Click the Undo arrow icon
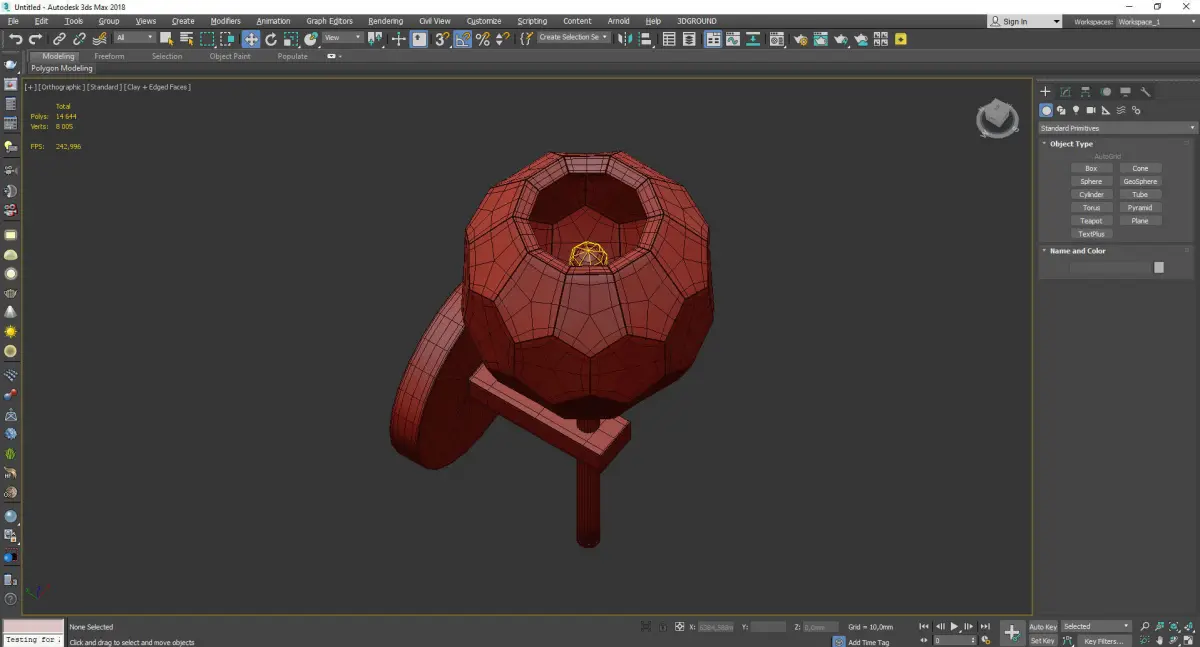The image size is (1200, 647). 15,39
